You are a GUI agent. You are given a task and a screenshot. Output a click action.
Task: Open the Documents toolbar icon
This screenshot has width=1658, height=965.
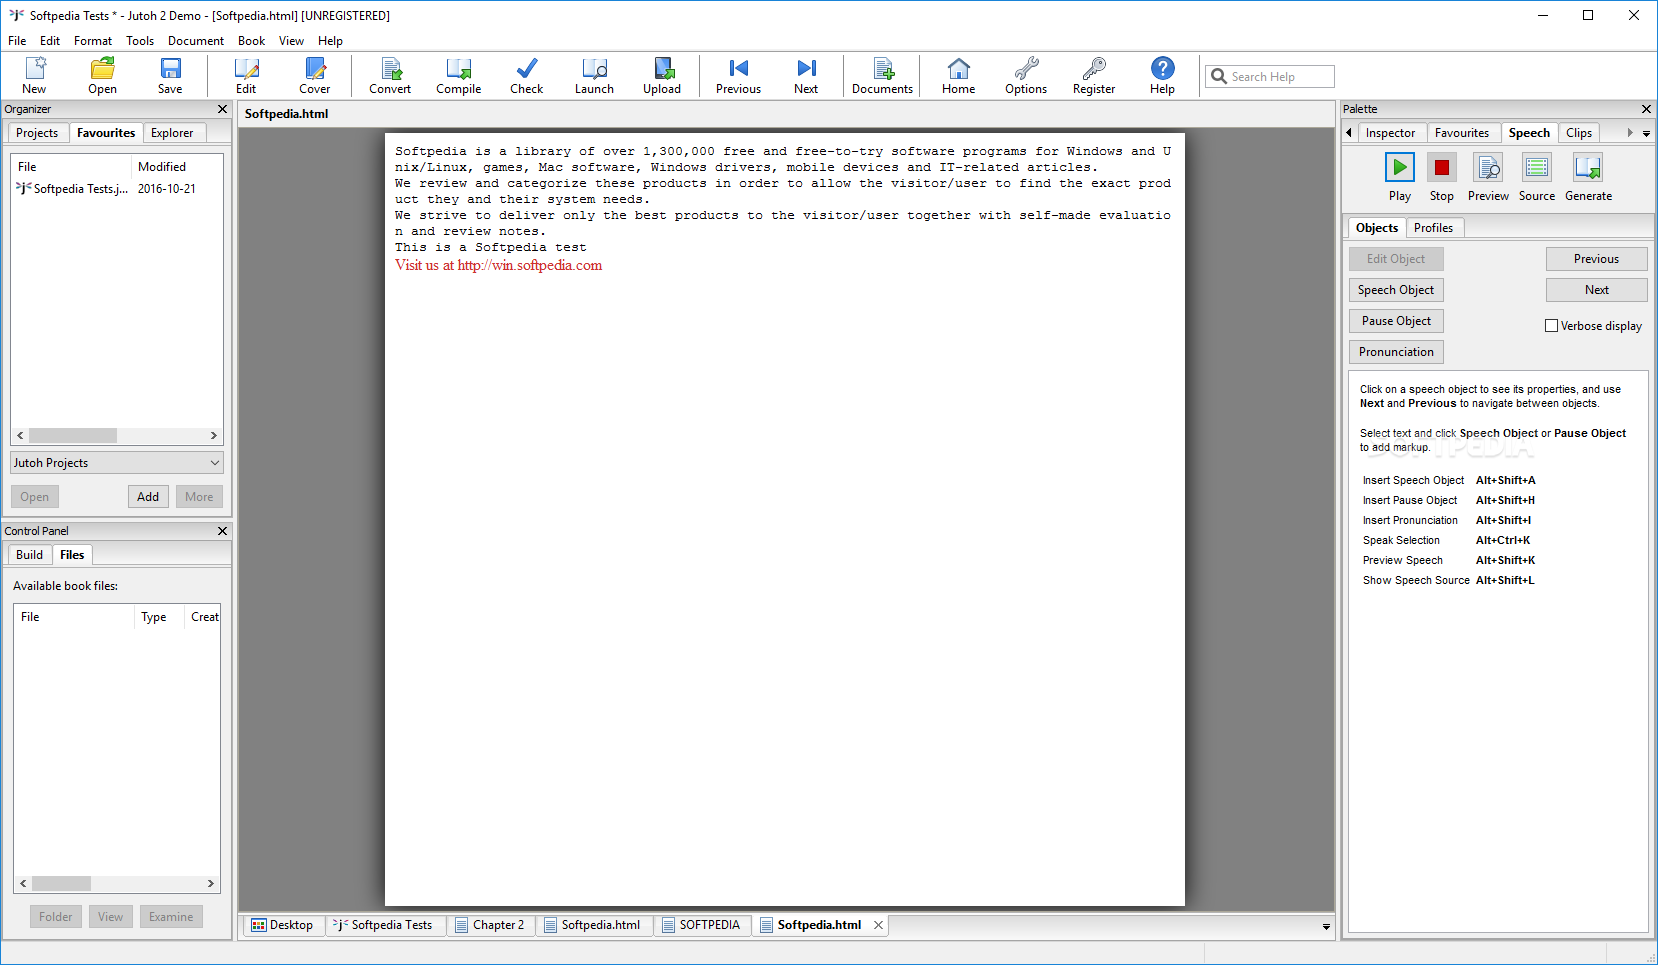click(x=882, y=76)
